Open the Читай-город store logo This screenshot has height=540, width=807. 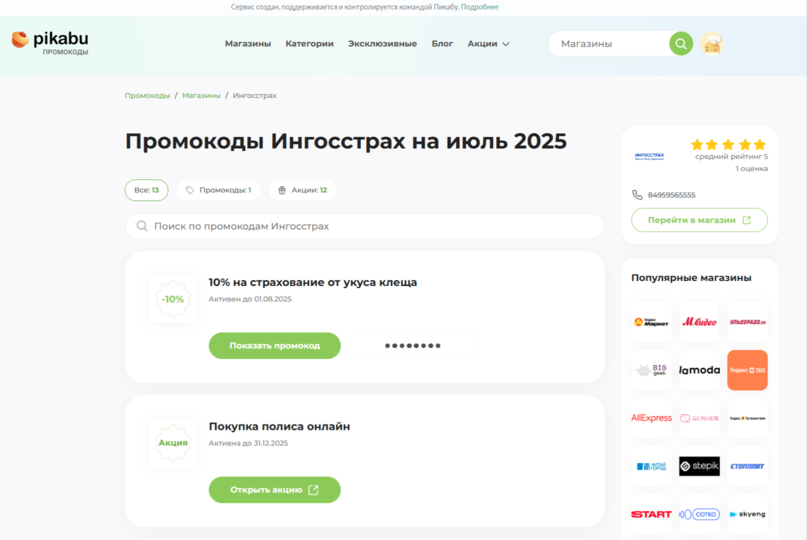(651, 466)
